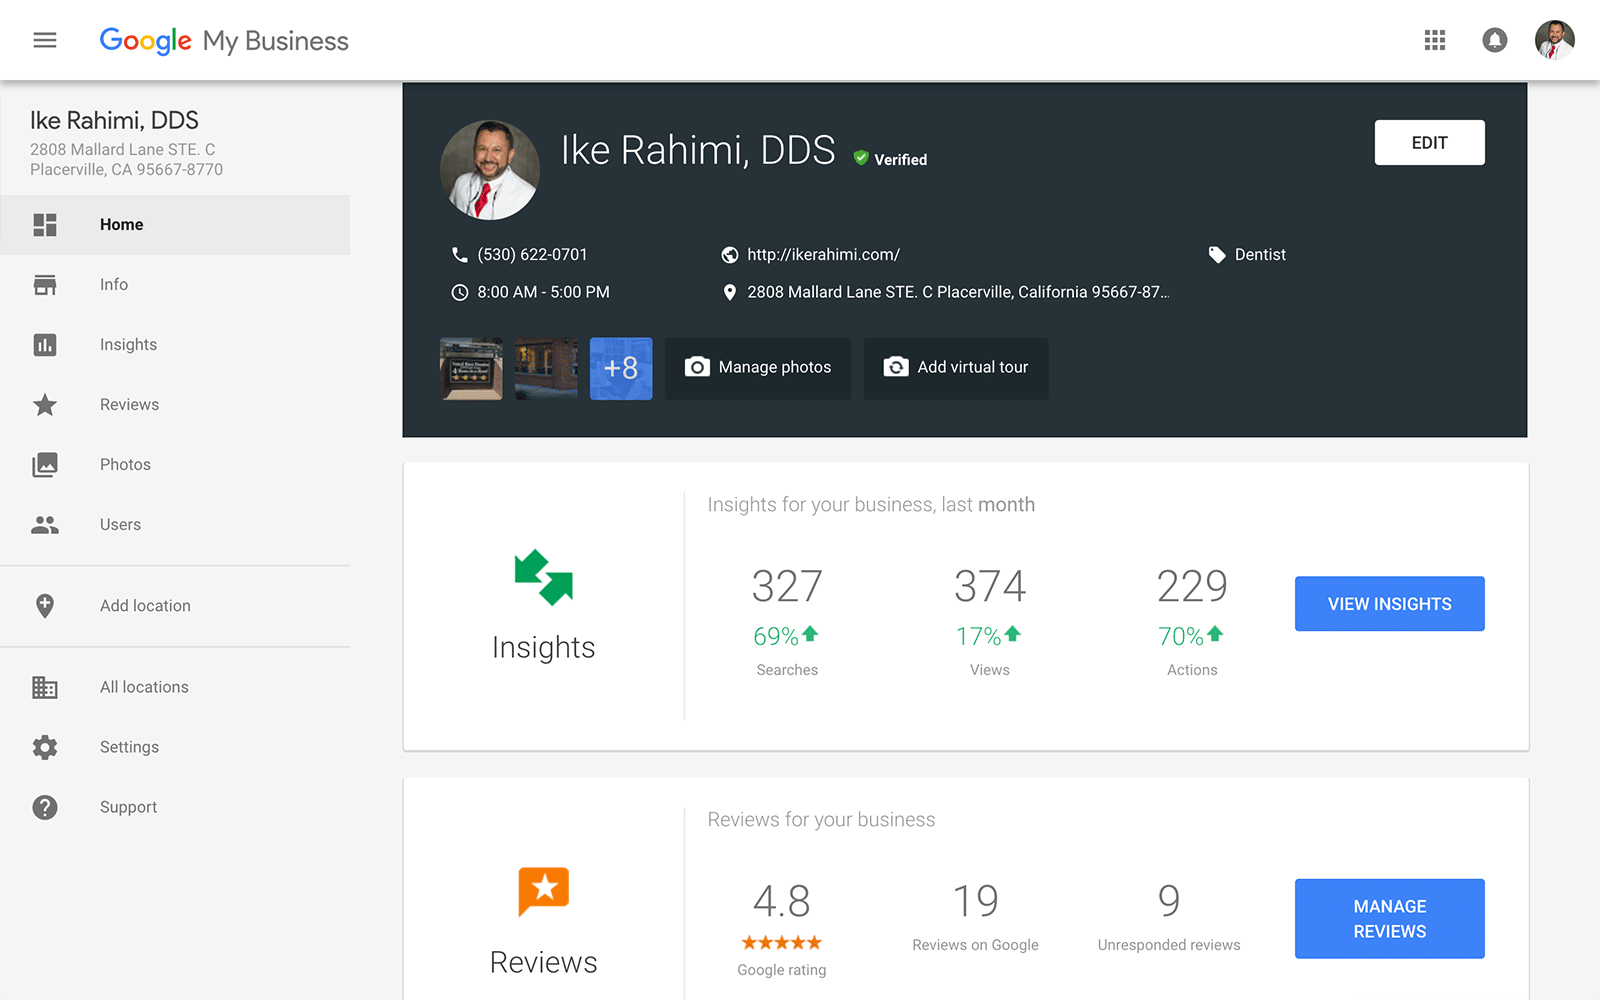The height and width of the screenshot is (1000, 1600).
Task: Click the Reviews star icon
Action: (x=45, y=405)
